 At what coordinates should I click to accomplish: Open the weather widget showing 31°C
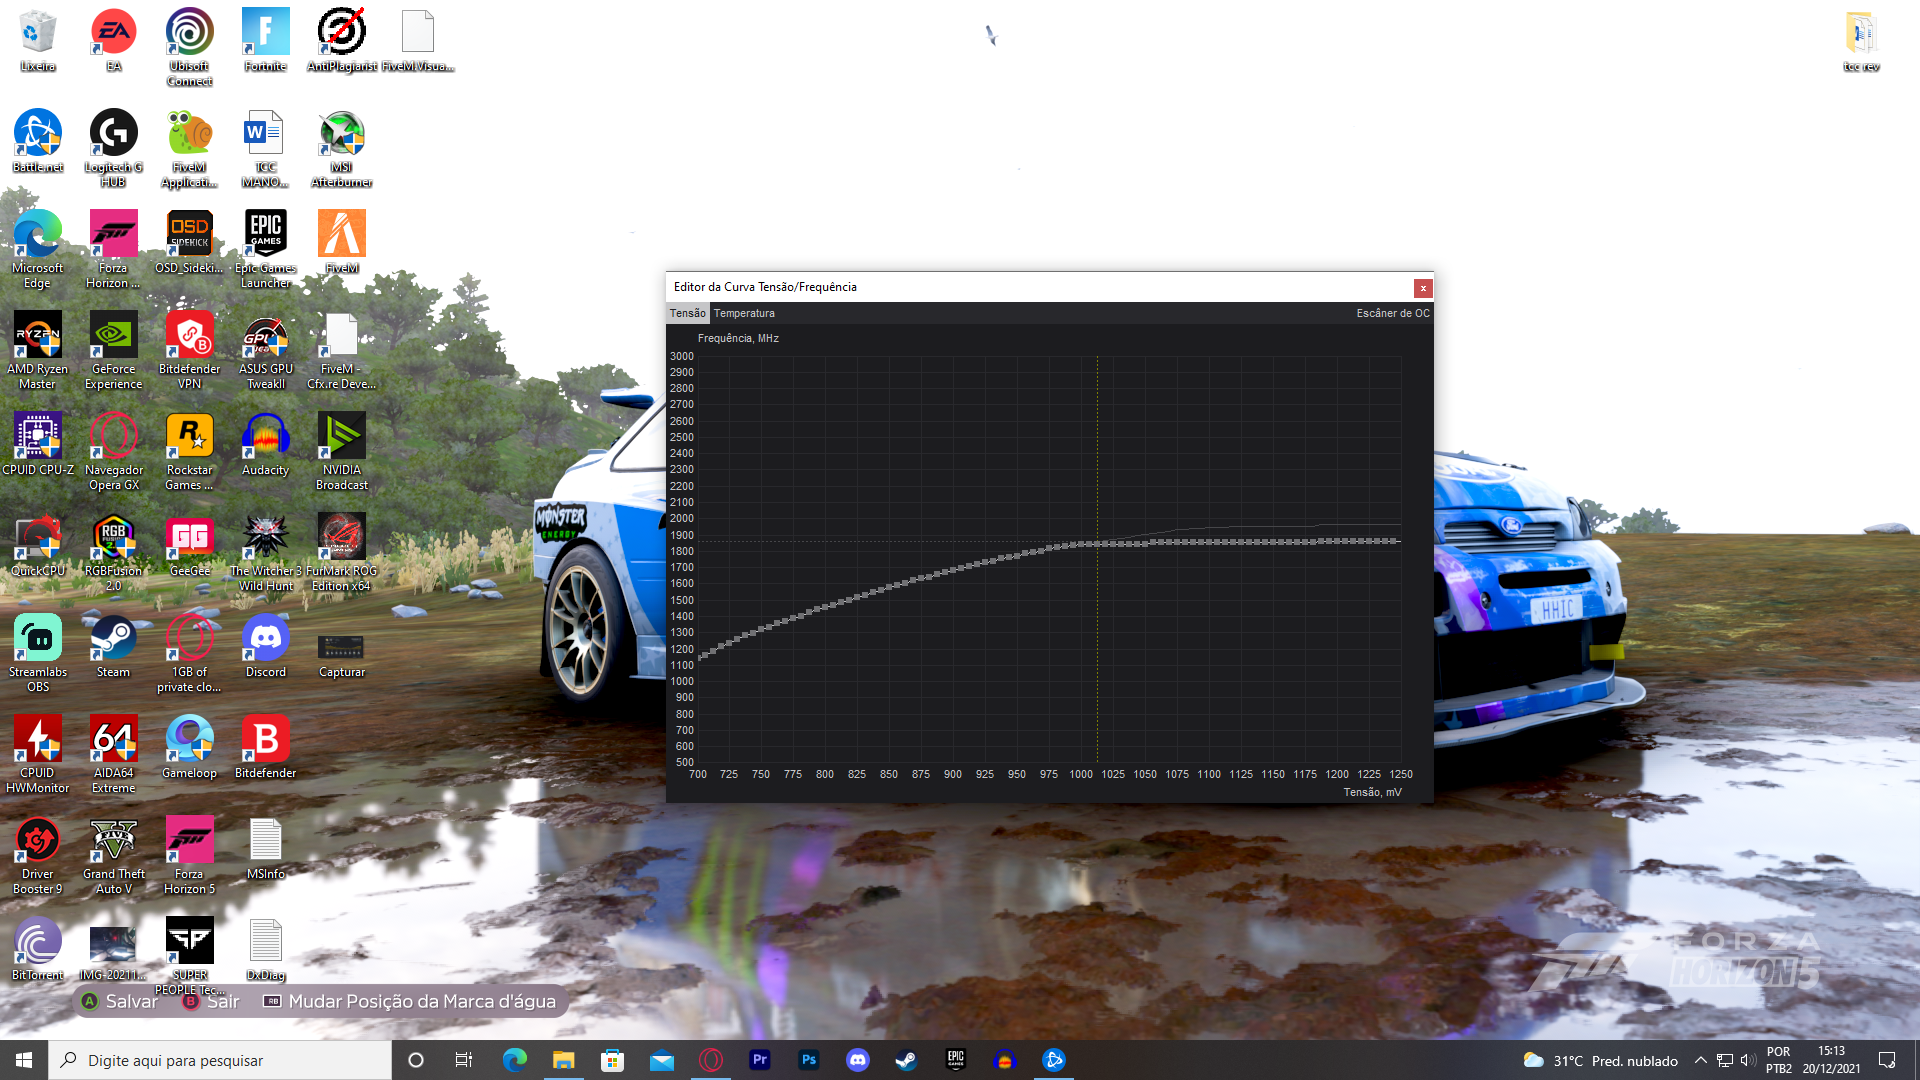coord(1599,1060)
